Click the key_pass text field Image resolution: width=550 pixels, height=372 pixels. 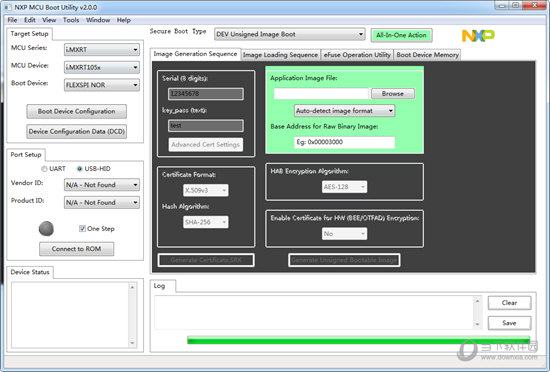click(x=206, y=126)
